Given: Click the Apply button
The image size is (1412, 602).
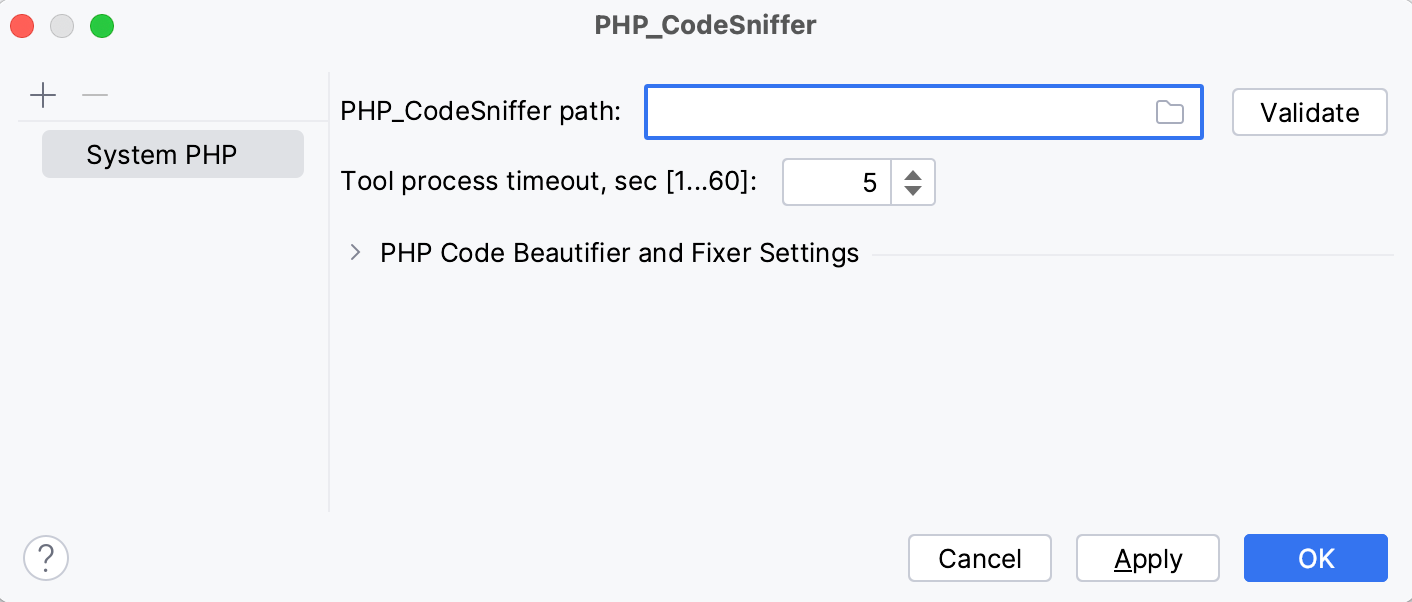Looking at the screenshot, I should (1147, 558).
